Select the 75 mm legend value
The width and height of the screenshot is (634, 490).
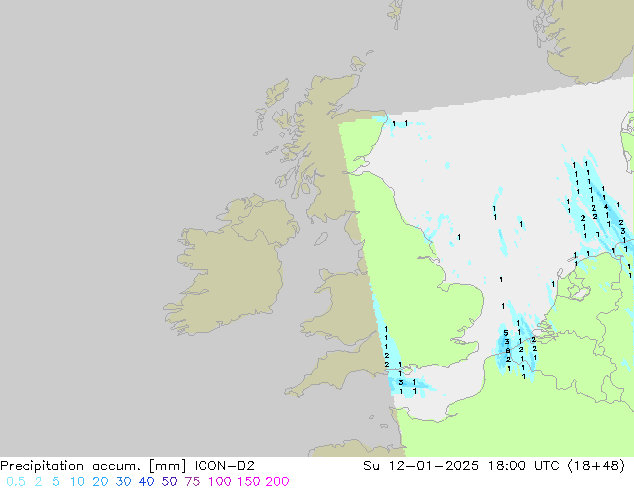pyautogui.click(x=192, y=482)
